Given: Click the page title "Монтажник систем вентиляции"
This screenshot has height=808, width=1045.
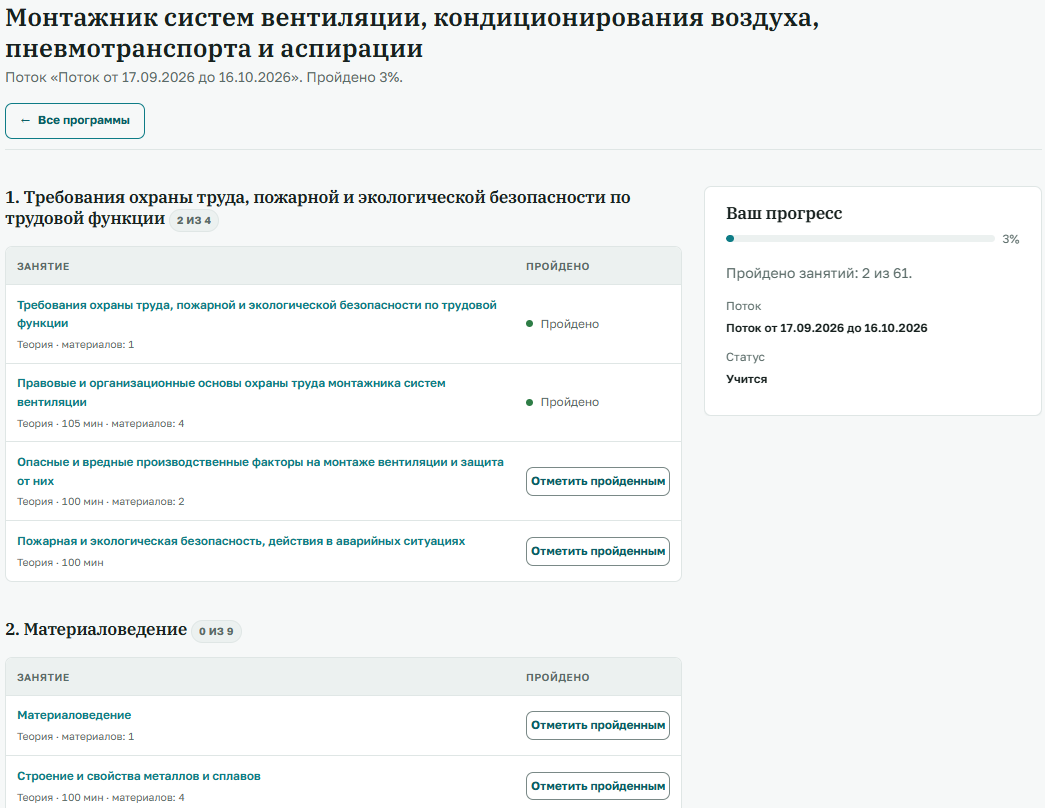Looking at the screenshot, I should click(412, 33).
